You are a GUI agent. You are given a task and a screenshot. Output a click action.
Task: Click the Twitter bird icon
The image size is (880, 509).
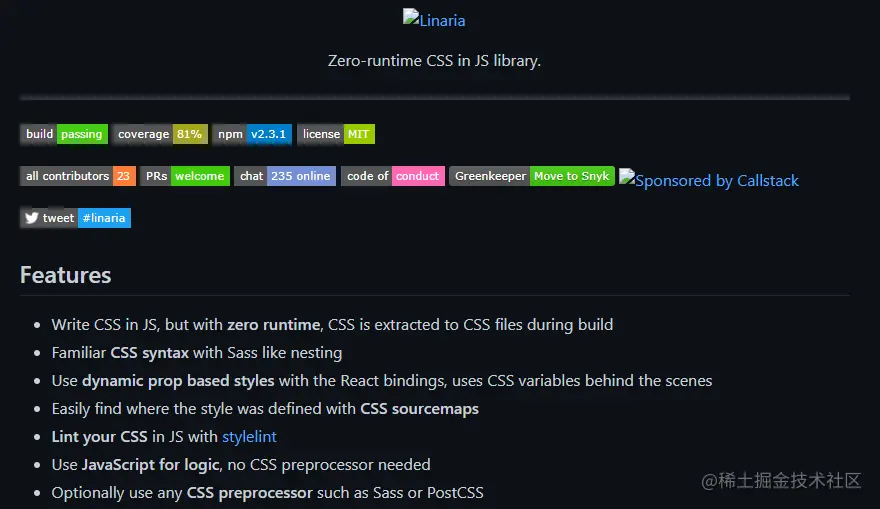(x=32, y=218)
